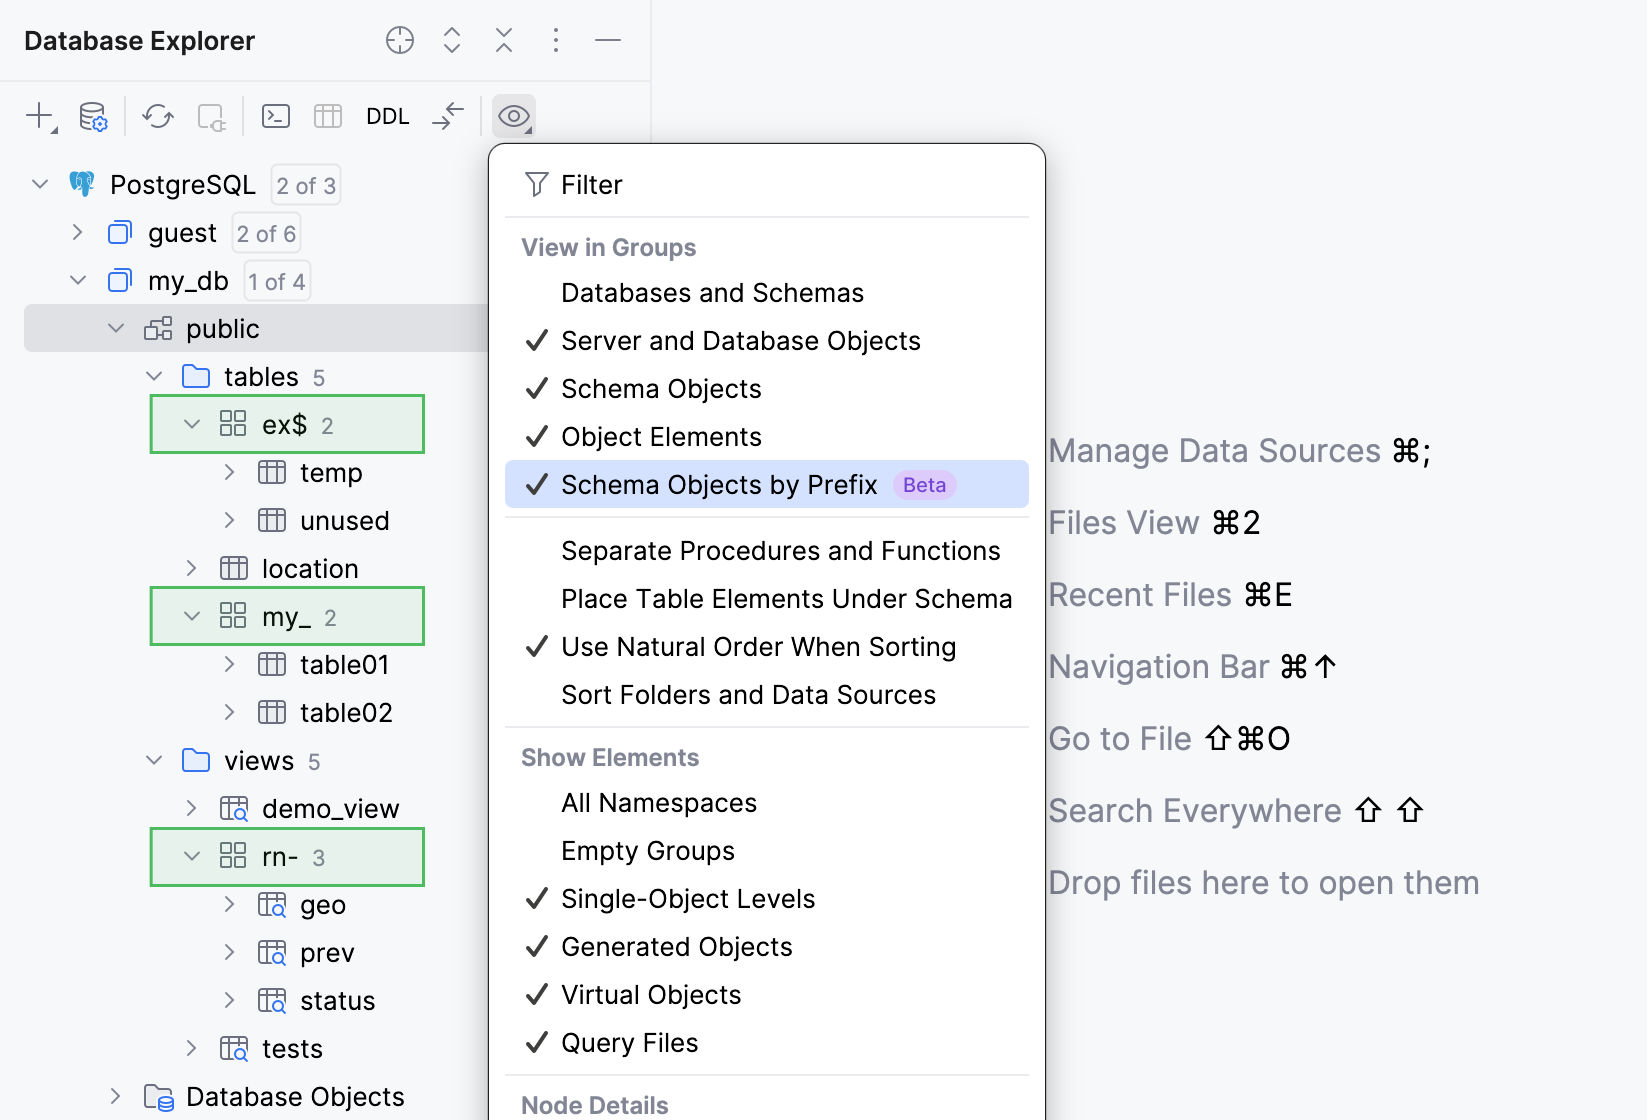The image size is (1647, 1120).
Task: Click the PostgreSQL elephant icon
Action: [82, 184]
